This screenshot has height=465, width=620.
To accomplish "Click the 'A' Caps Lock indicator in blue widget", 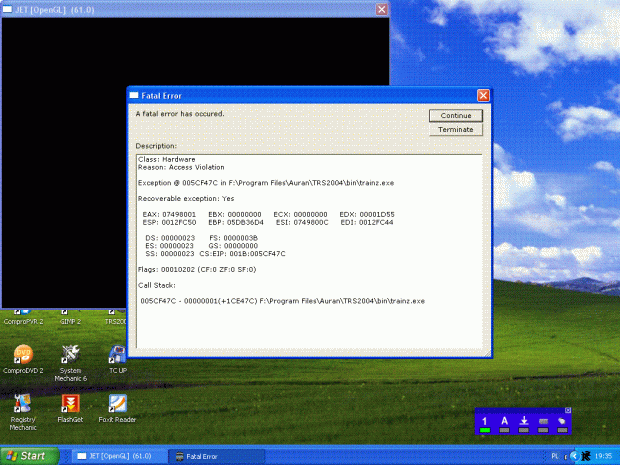I will (504, 424).
